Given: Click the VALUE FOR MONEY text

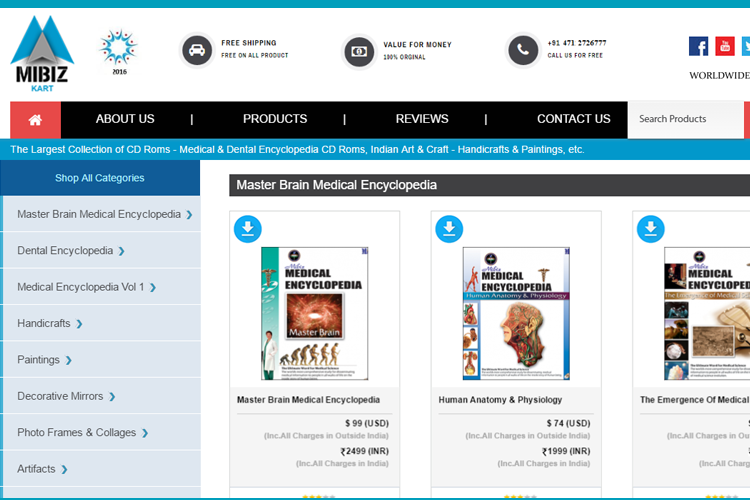Looking at the screenshot, I should [417, 44].
